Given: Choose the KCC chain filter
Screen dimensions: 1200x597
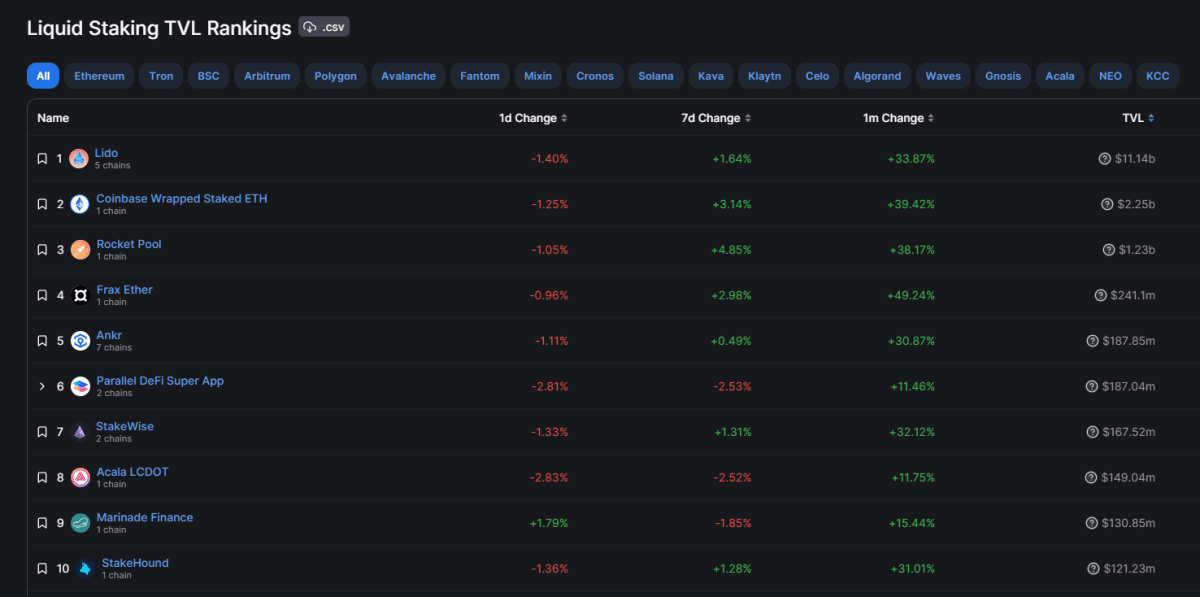Looking at the screenshot, I should (x=1157, y=76).
